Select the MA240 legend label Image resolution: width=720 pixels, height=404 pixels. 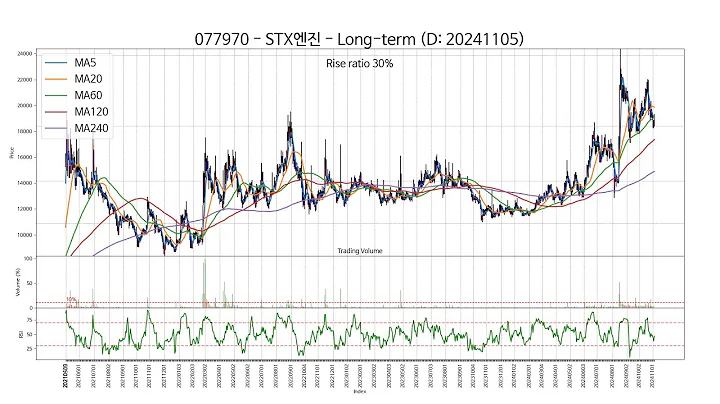click(x=91, y=128)
